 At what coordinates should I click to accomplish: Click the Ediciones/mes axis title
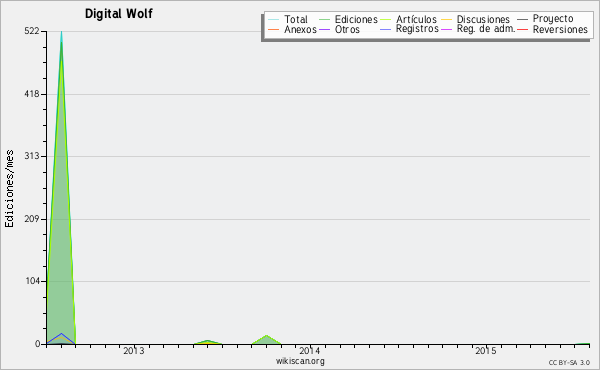pyautogui.click(x=9, y=189)
